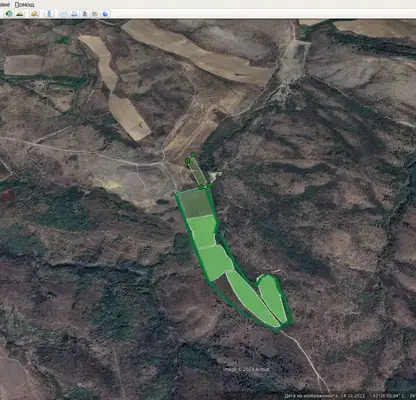Click the Save Image icon in the toolbar

point(85,14)
